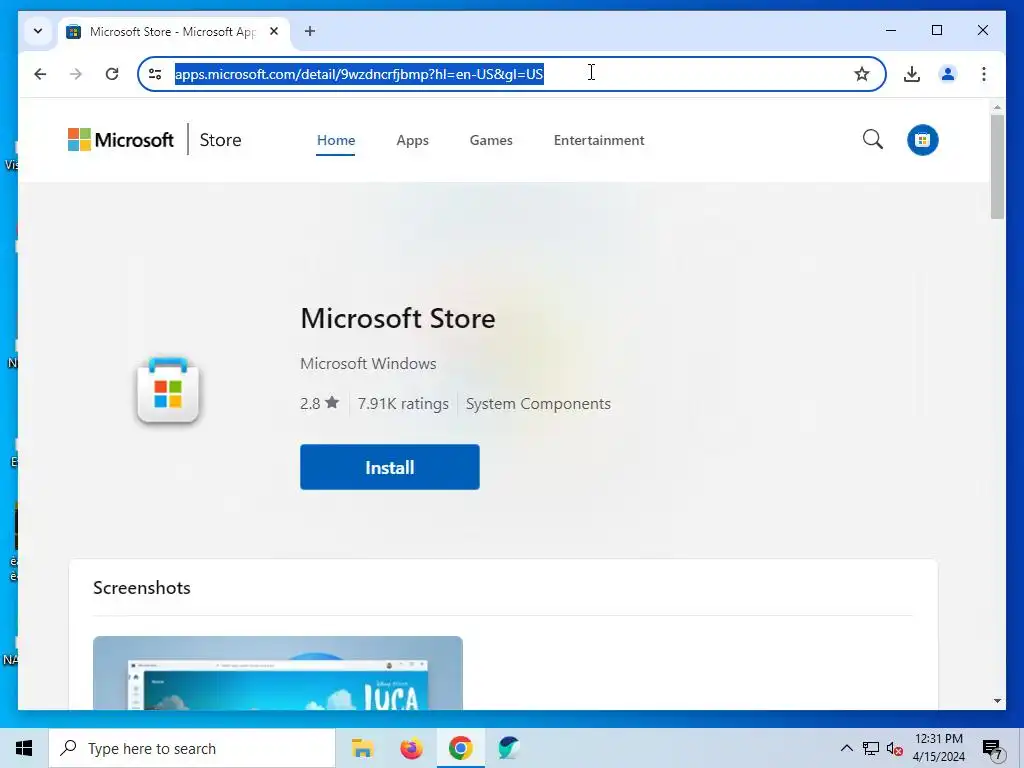Maximize the Chrome window
The width and height of the screenshot is (1024, 768).
tap(936, 30)
